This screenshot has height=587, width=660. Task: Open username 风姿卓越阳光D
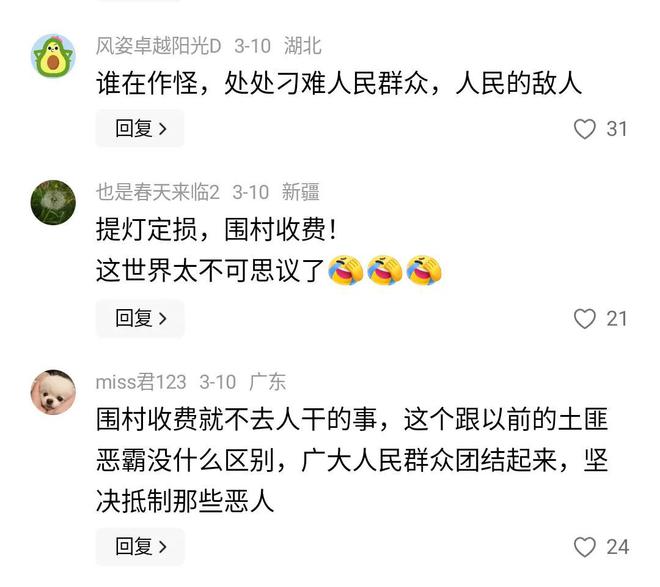click(x=158, y=45)
